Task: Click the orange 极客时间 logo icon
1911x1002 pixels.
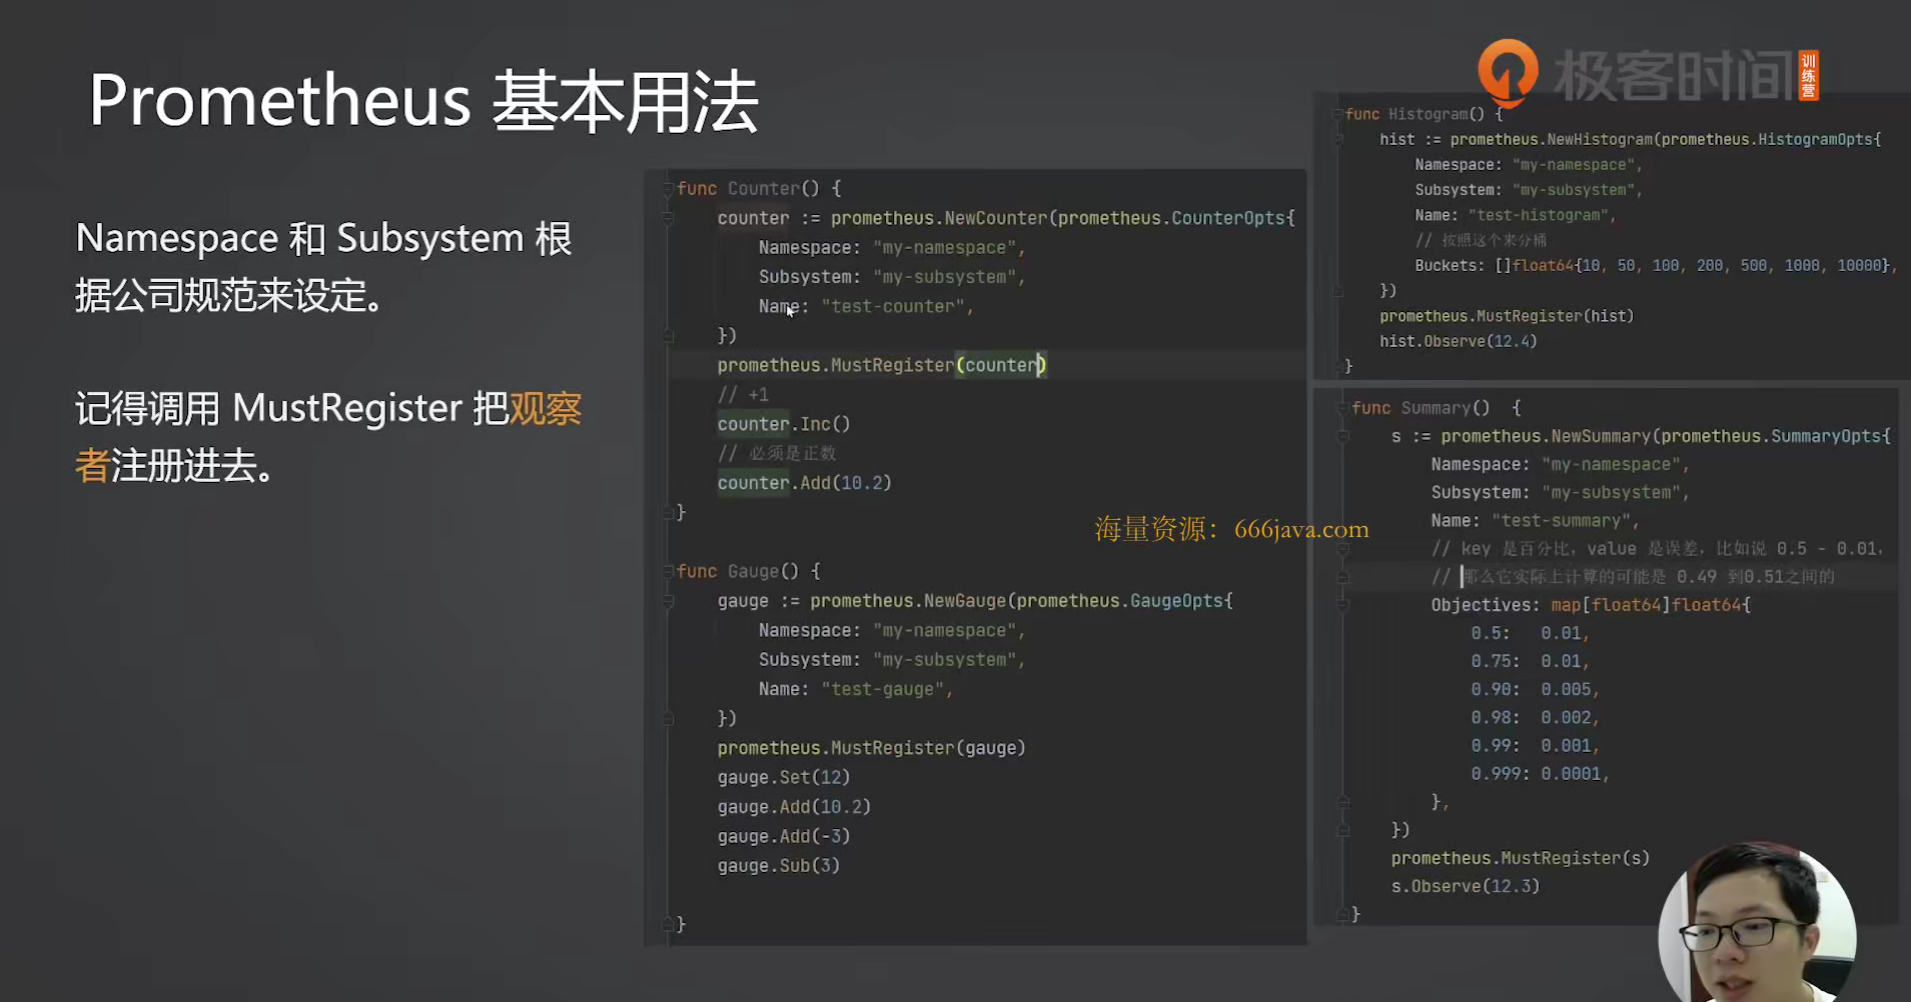Action: pos(1508,72)
